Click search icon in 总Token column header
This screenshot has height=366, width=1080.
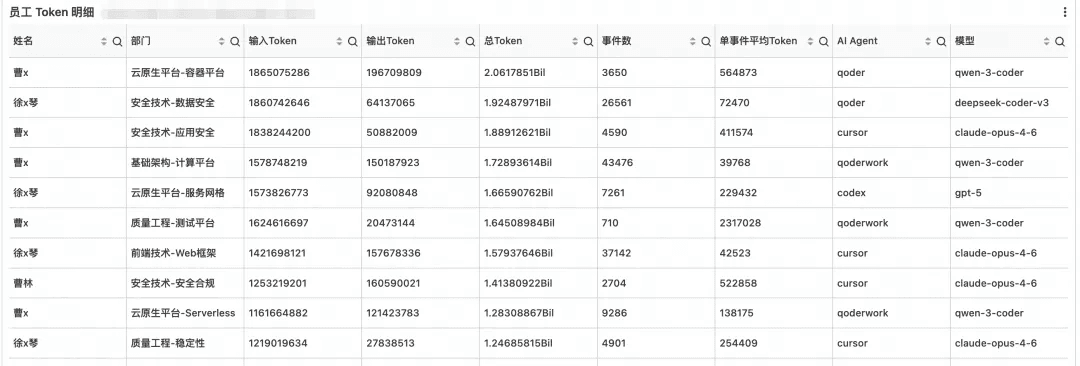588,41
